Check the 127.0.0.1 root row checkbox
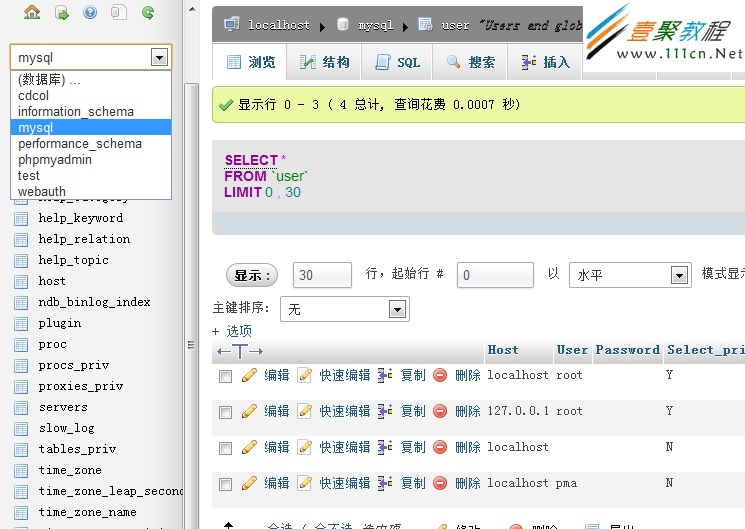This screenshot has height=529, width=745. [x=225, y=412]
